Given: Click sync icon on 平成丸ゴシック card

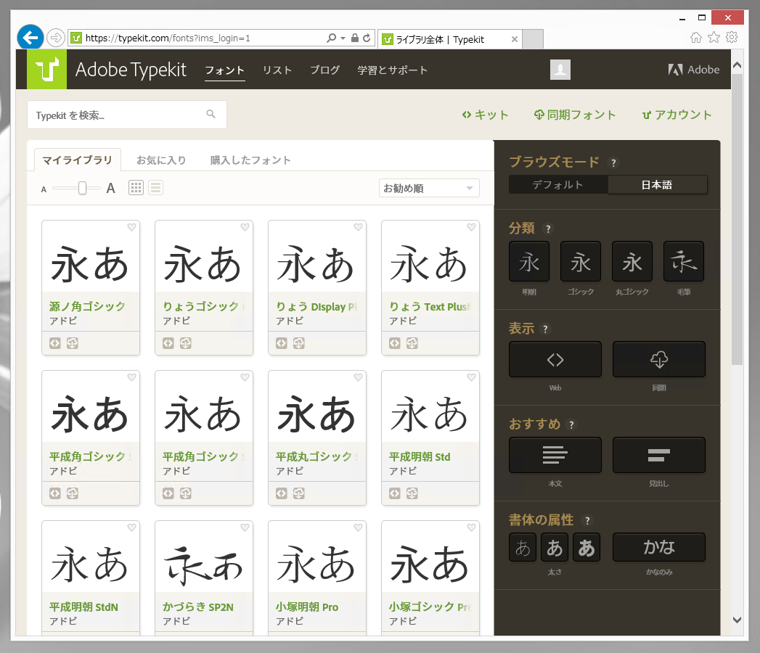Looking at the screenshot, I should [x=299, y=494].
